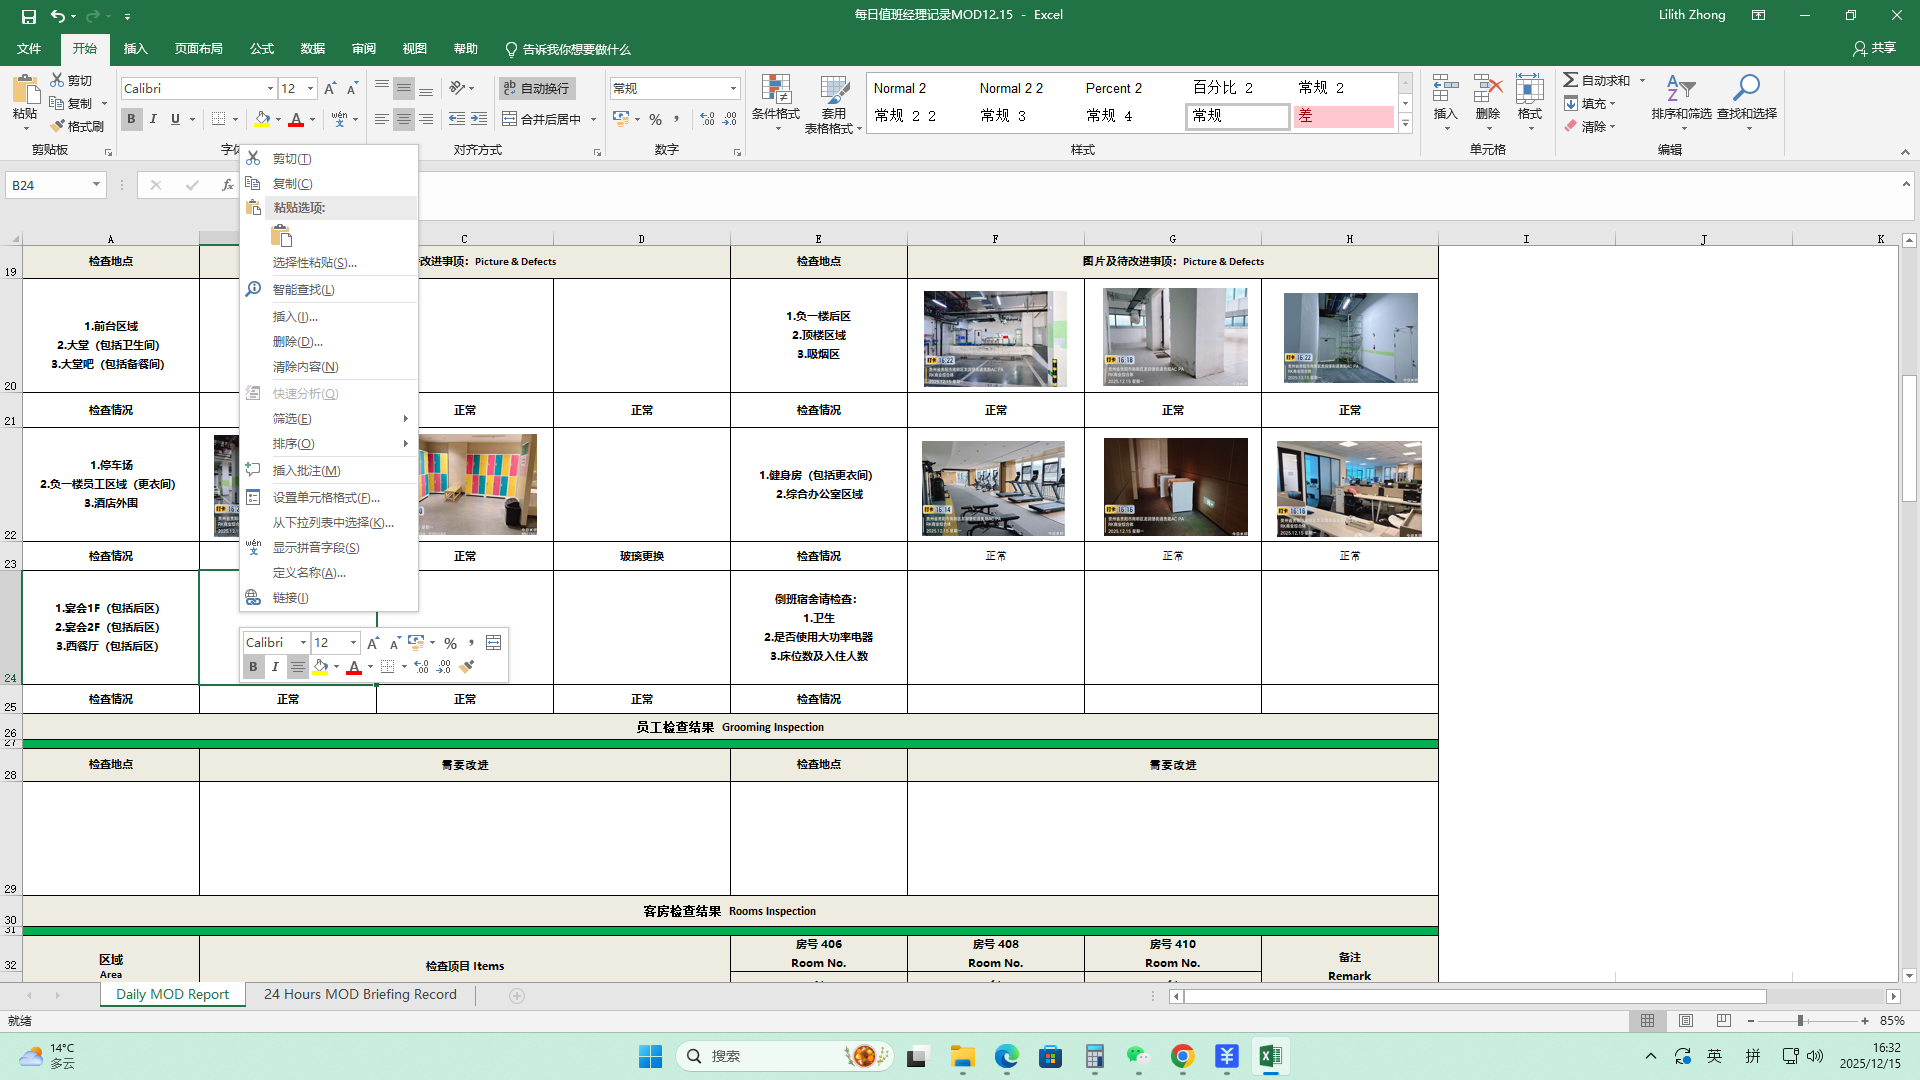Expand the Calibri font name dropdown in the ribbon
This screenshot has width=1920, height=1080.
(270, 88)
